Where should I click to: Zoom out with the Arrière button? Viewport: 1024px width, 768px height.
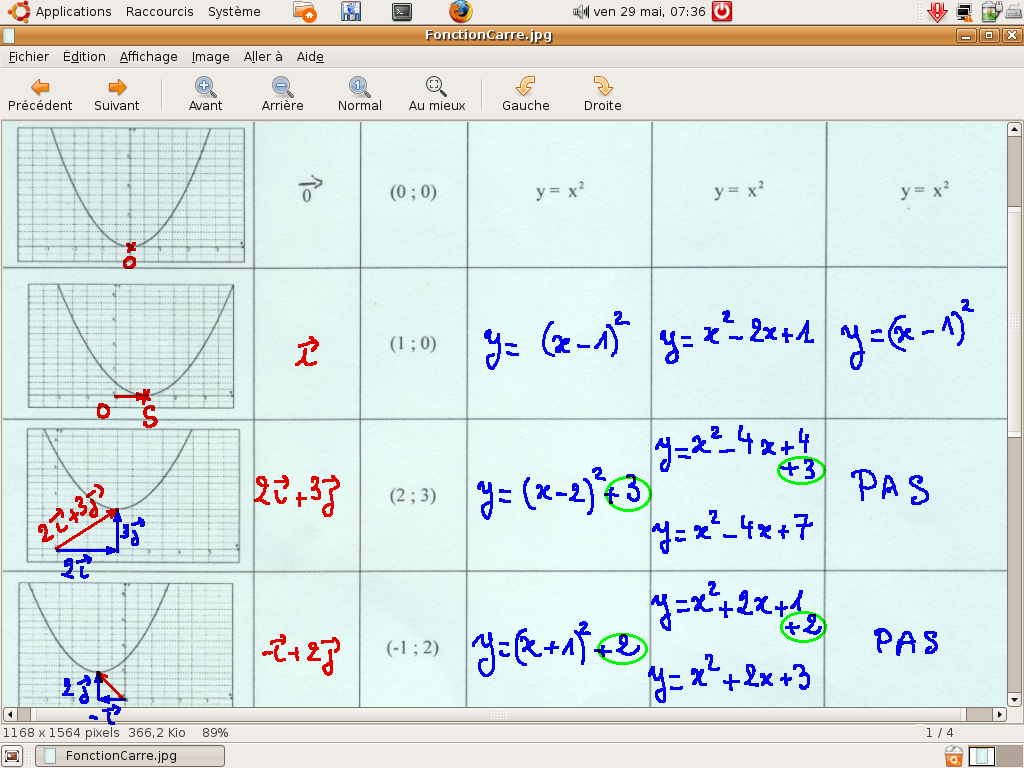click(x=282, y=95)
